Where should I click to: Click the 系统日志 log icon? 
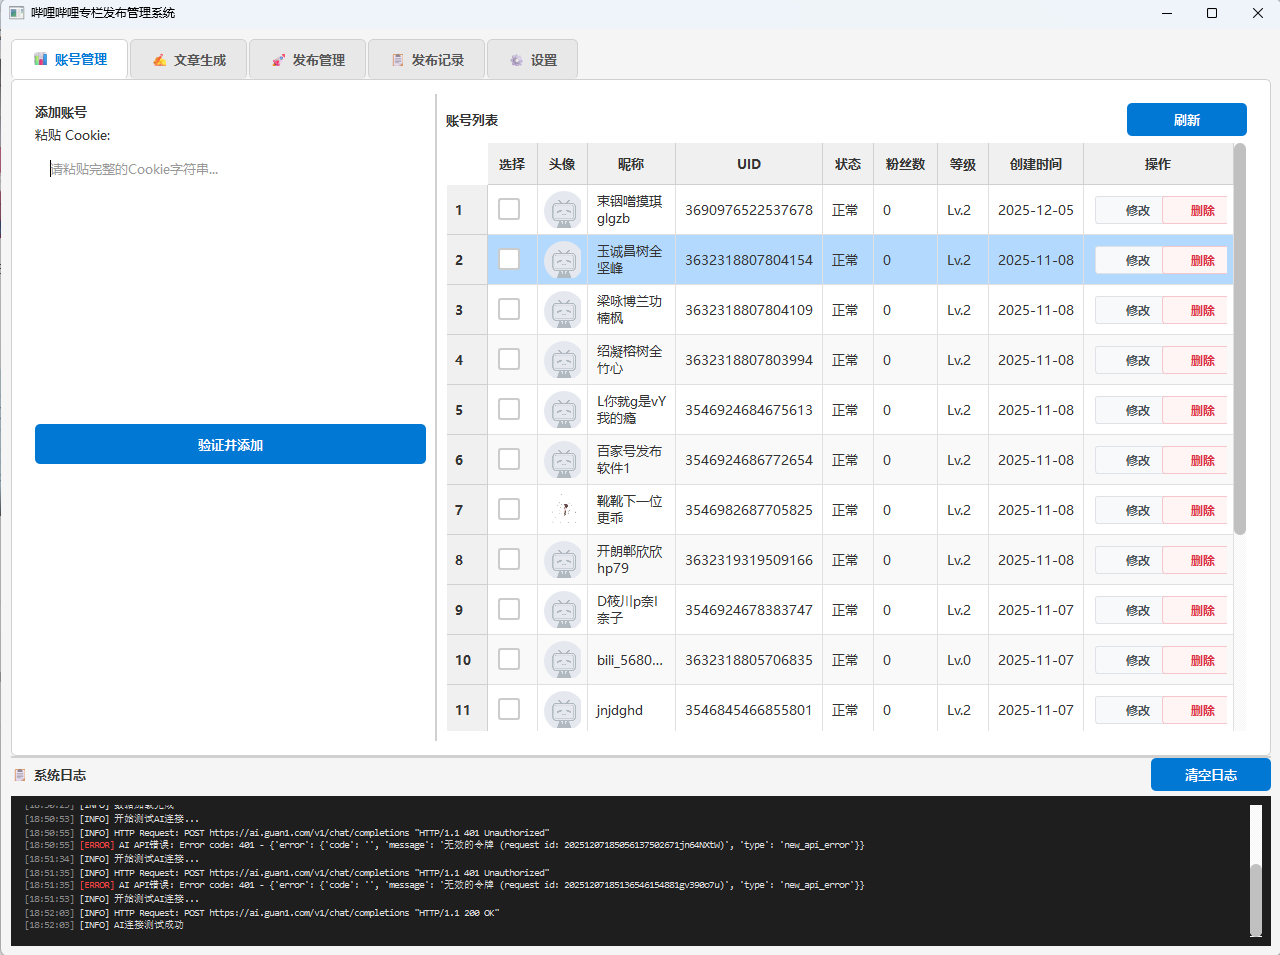pyautogui.click(x=20, y=775)
